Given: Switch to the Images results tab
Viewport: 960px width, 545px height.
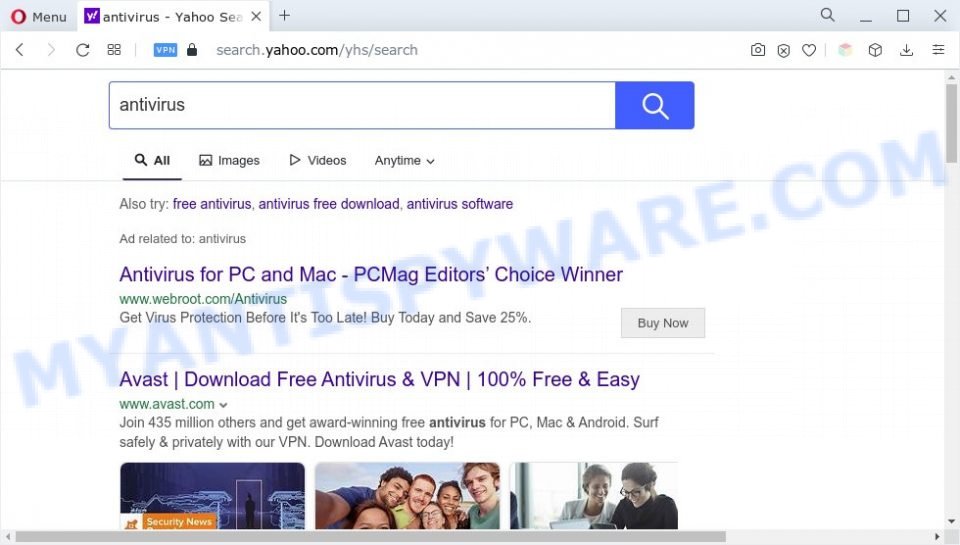Looking at the screenshot, I should tap(230, 160).
